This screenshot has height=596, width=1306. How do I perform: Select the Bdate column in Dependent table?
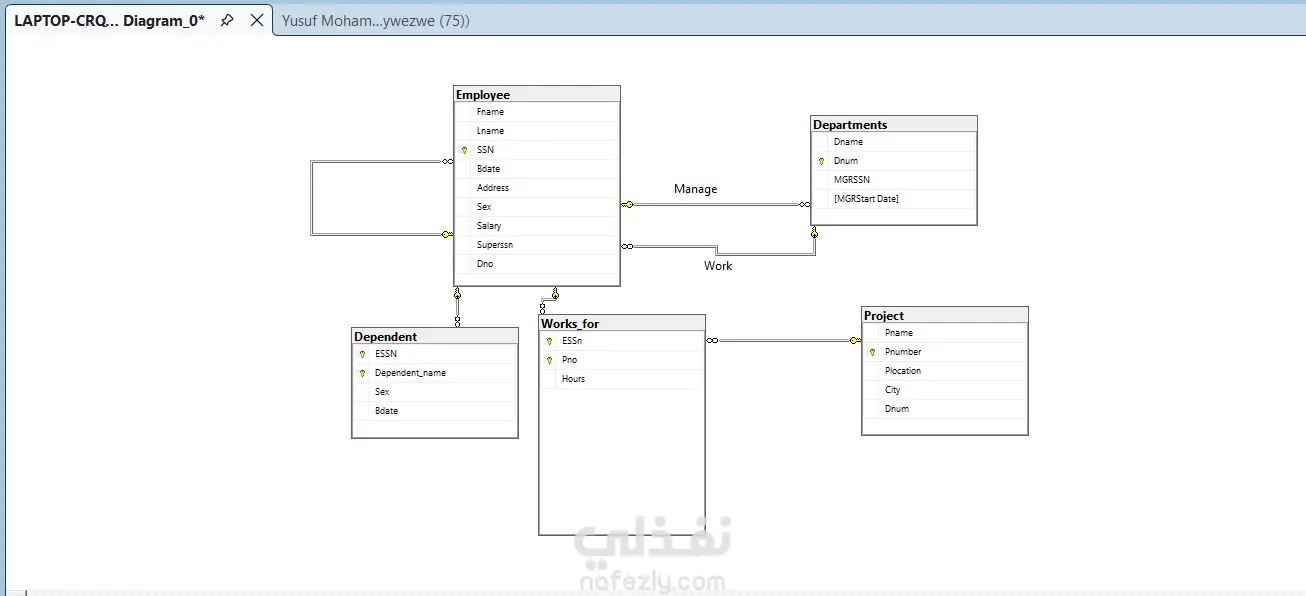point(435,411)
